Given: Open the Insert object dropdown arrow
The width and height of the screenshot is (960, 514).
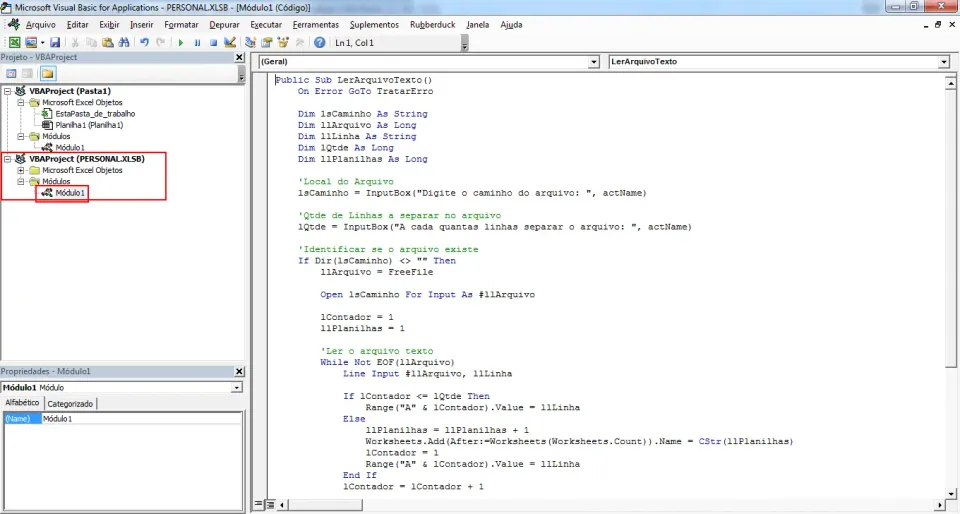Looking at the screenshot, I should coord(42,42).
